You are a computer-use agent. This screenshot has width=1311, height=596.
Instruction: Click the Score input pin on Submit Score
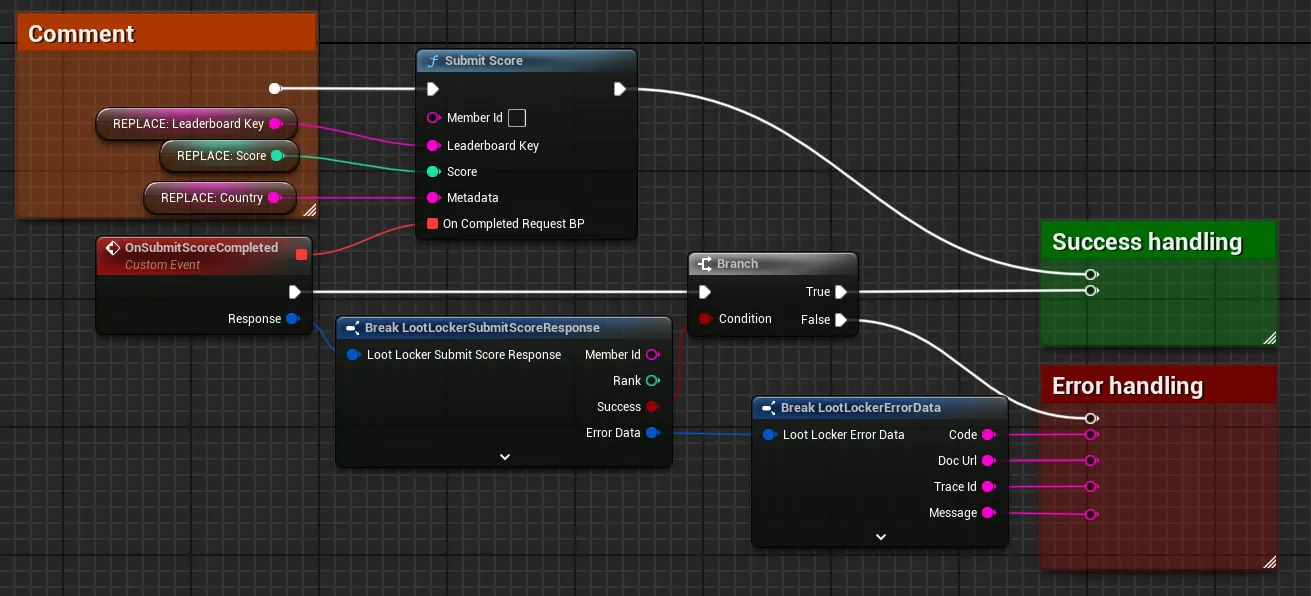pos(433,171)
